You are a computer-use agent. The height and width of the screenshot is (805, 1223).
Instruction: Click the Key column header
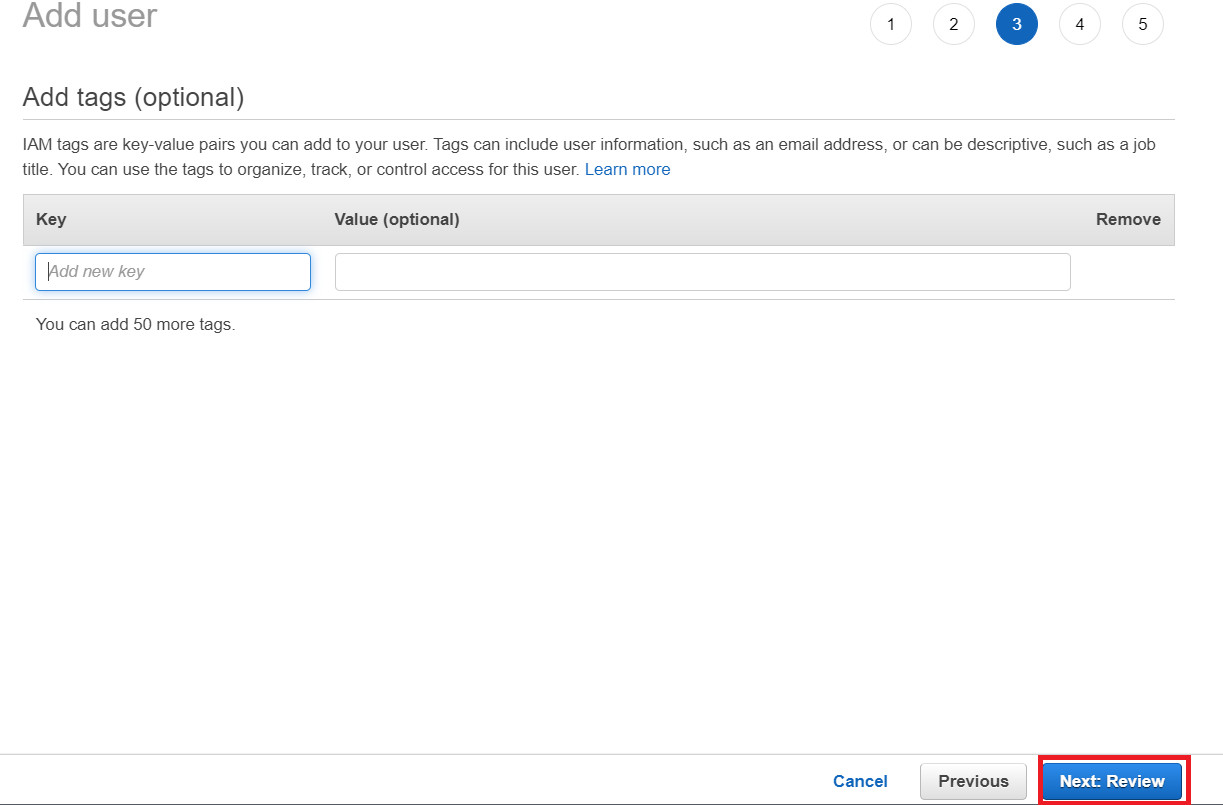coord(51,220)
